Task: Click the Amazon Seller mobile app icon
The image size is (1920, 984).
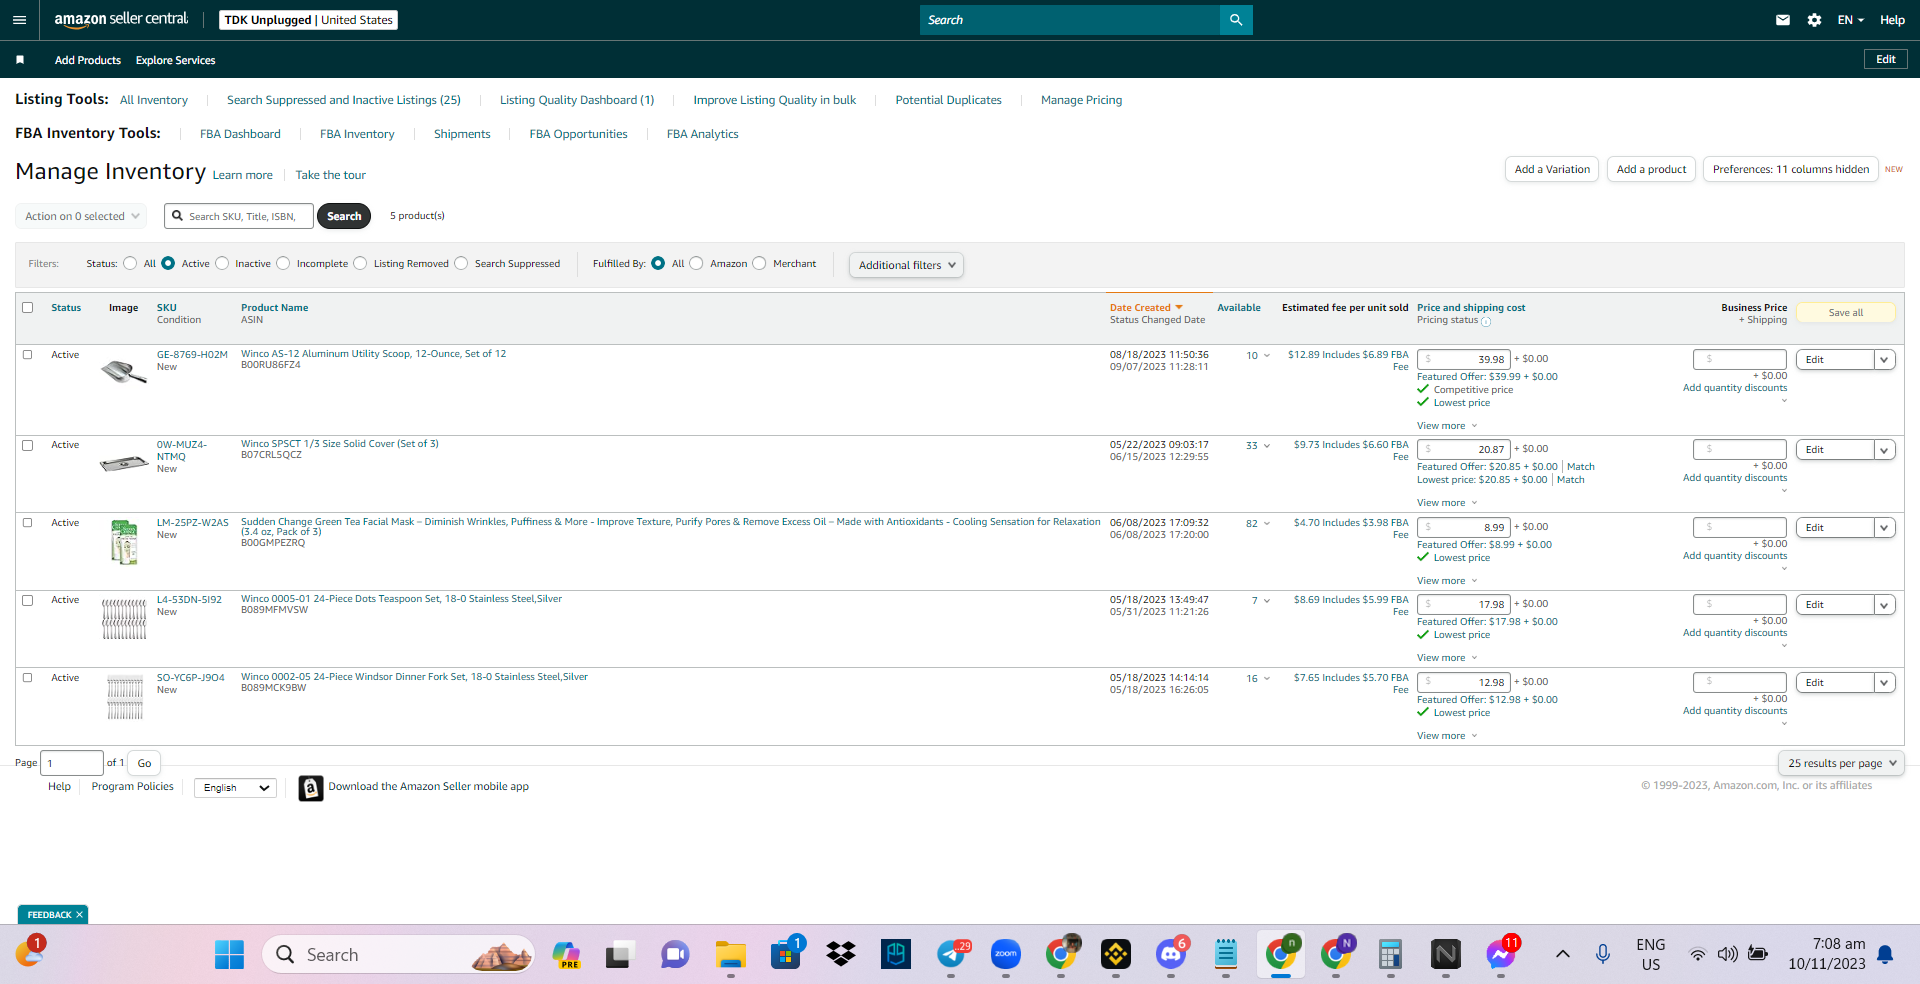Action: (311, 788)
